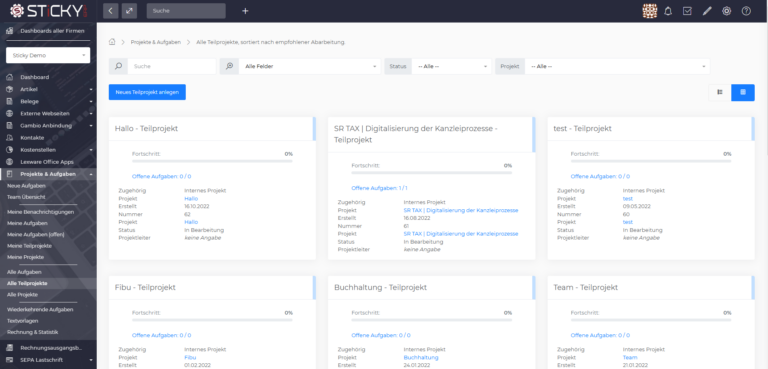Image resolution: width=768 pixels, height=369 pixels.
Task: Open settings gear icon
Action: [x=726, y=11]
